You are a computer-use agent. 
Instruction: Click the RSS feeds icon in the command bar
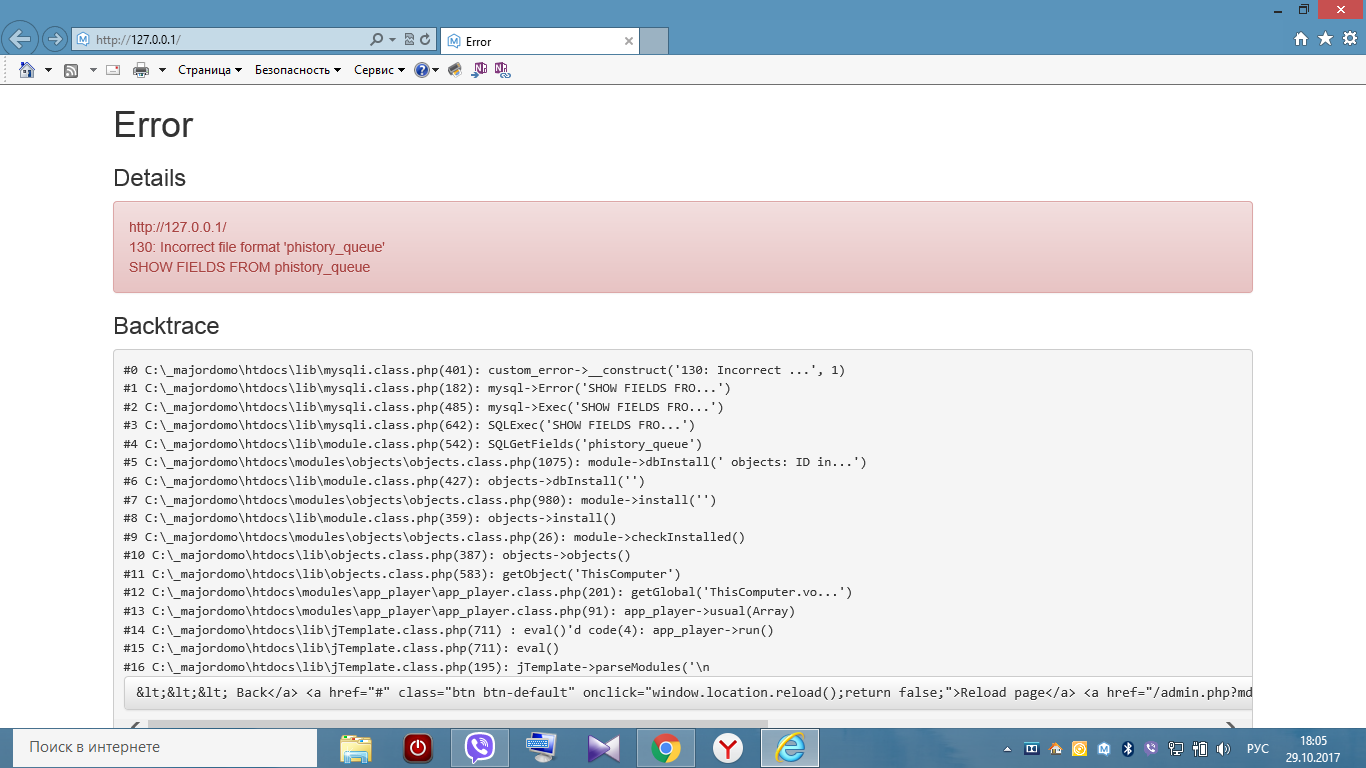coord(71,70)
